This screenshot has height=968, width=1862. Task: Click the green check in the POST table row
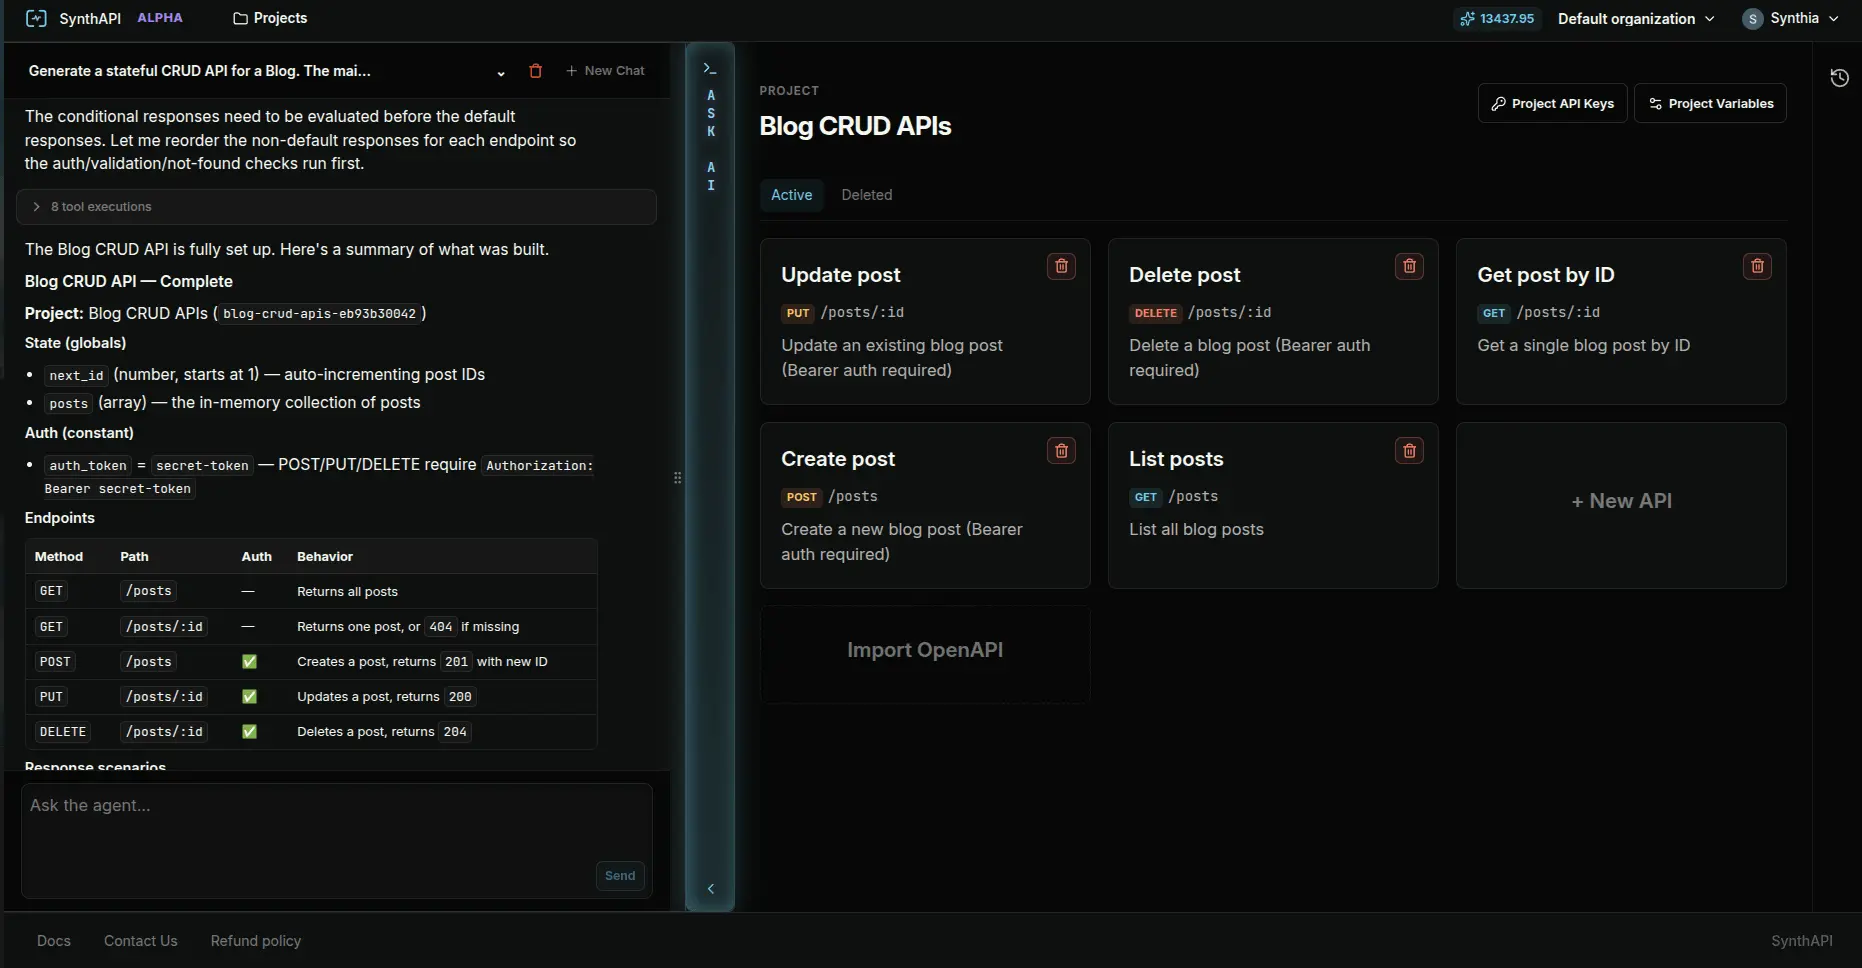click(249, 662)
